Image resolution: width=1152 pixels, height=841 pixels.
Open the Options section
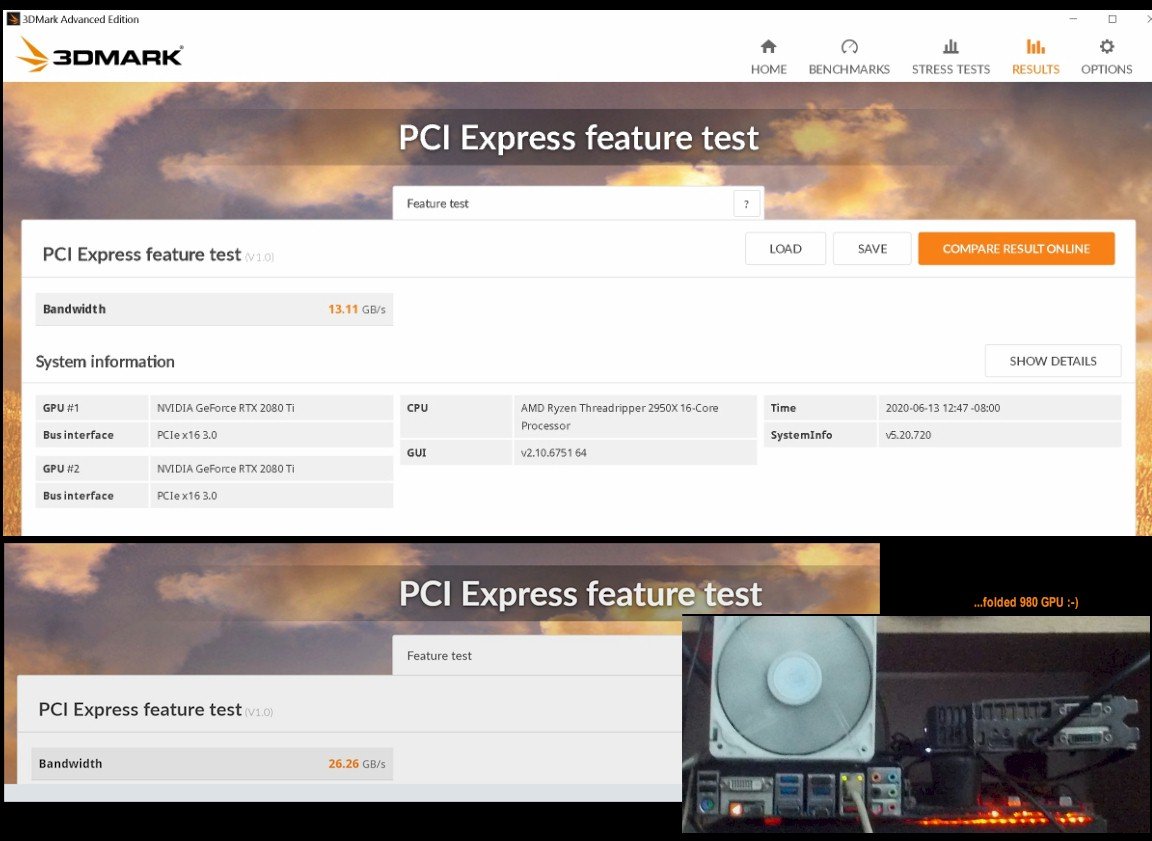tap(1106, 57)
